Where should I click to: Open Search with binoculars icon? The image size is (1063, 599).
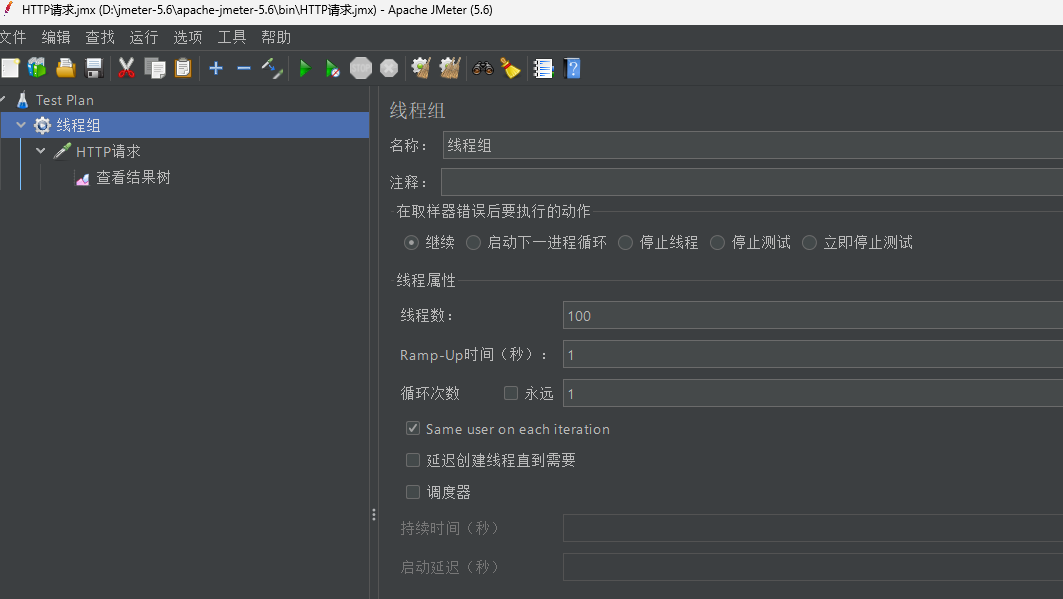(483, 68)
